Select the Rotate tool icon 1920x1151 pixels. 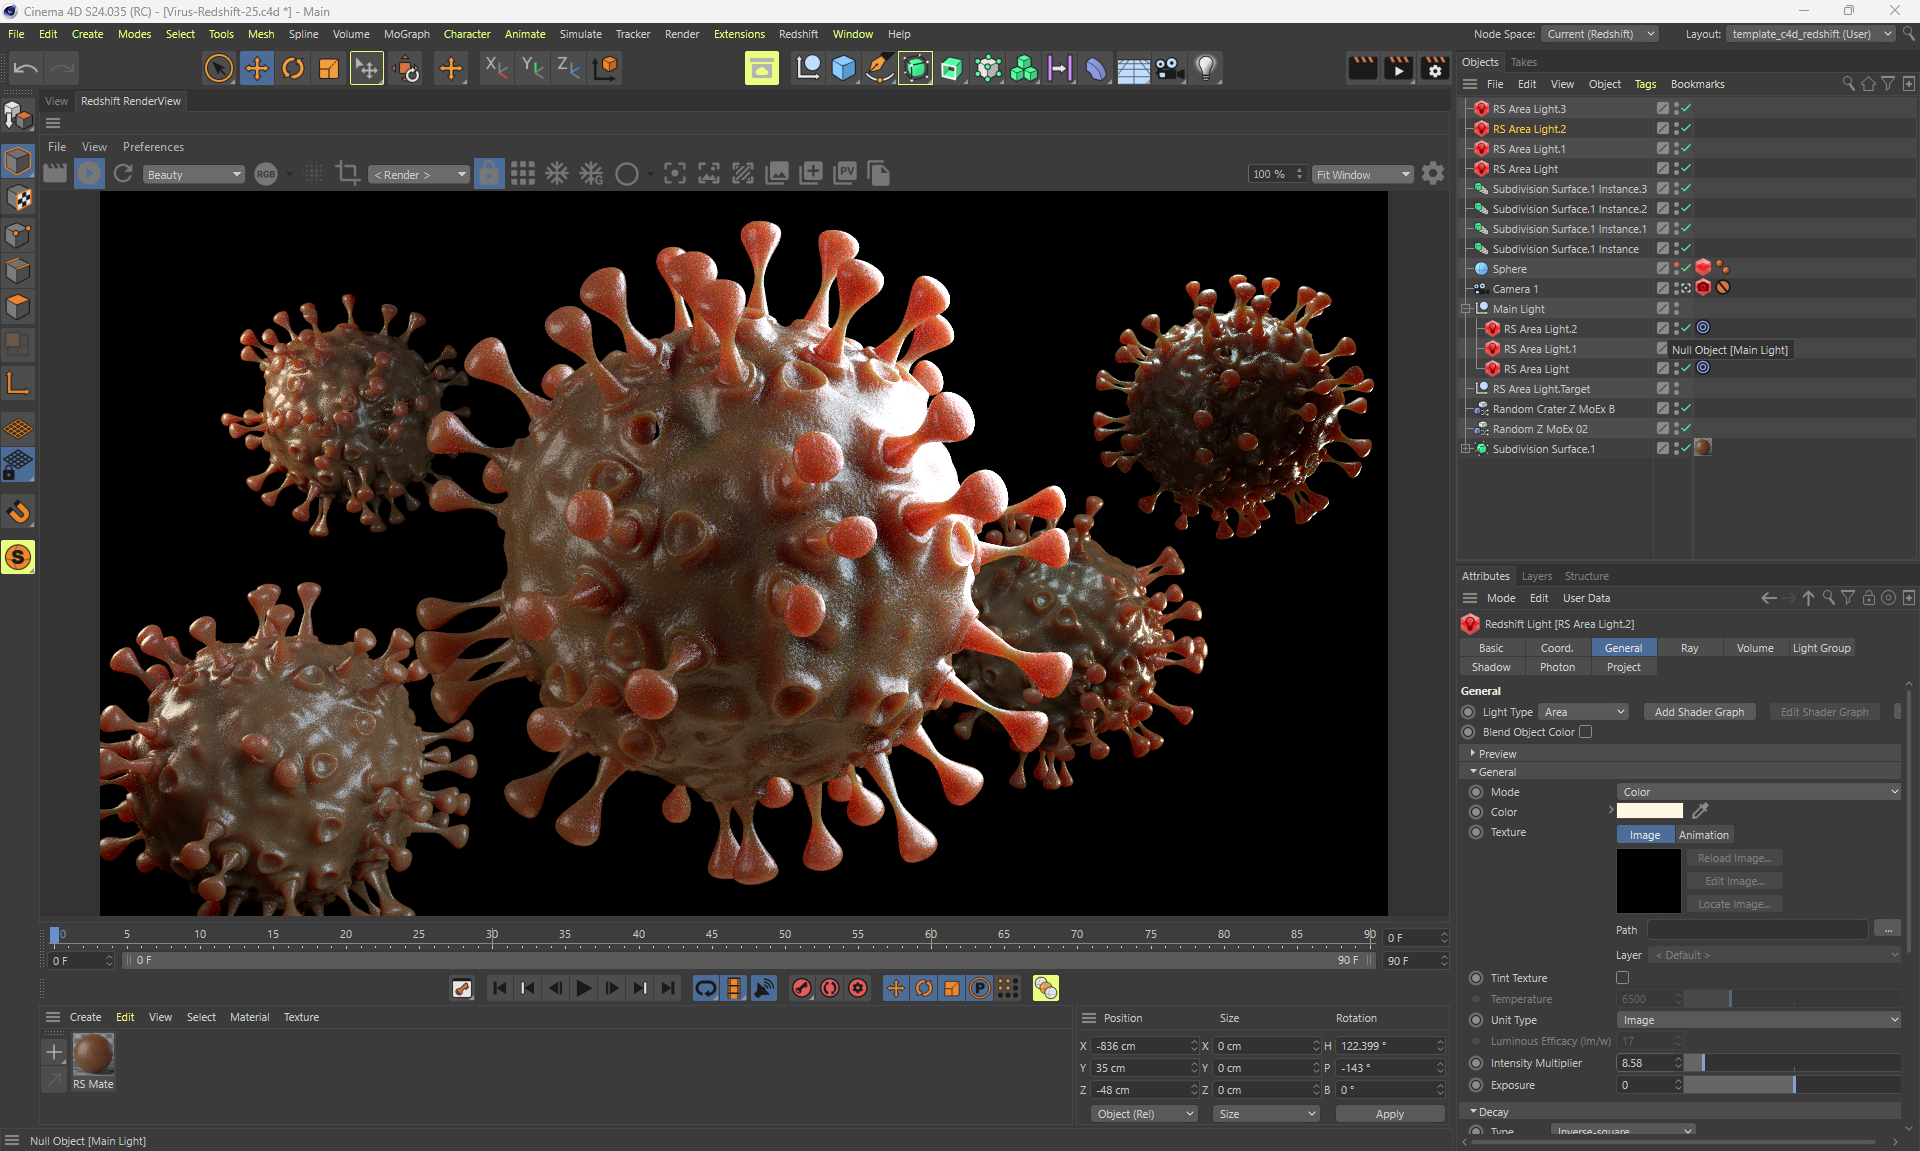(x=292, y=68)
